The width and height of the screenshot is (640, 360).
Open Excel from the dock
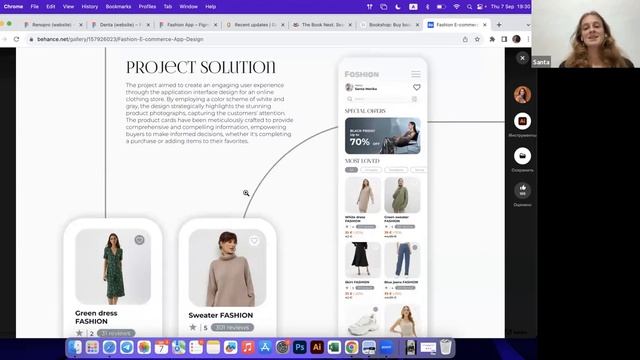coord(334,347)
